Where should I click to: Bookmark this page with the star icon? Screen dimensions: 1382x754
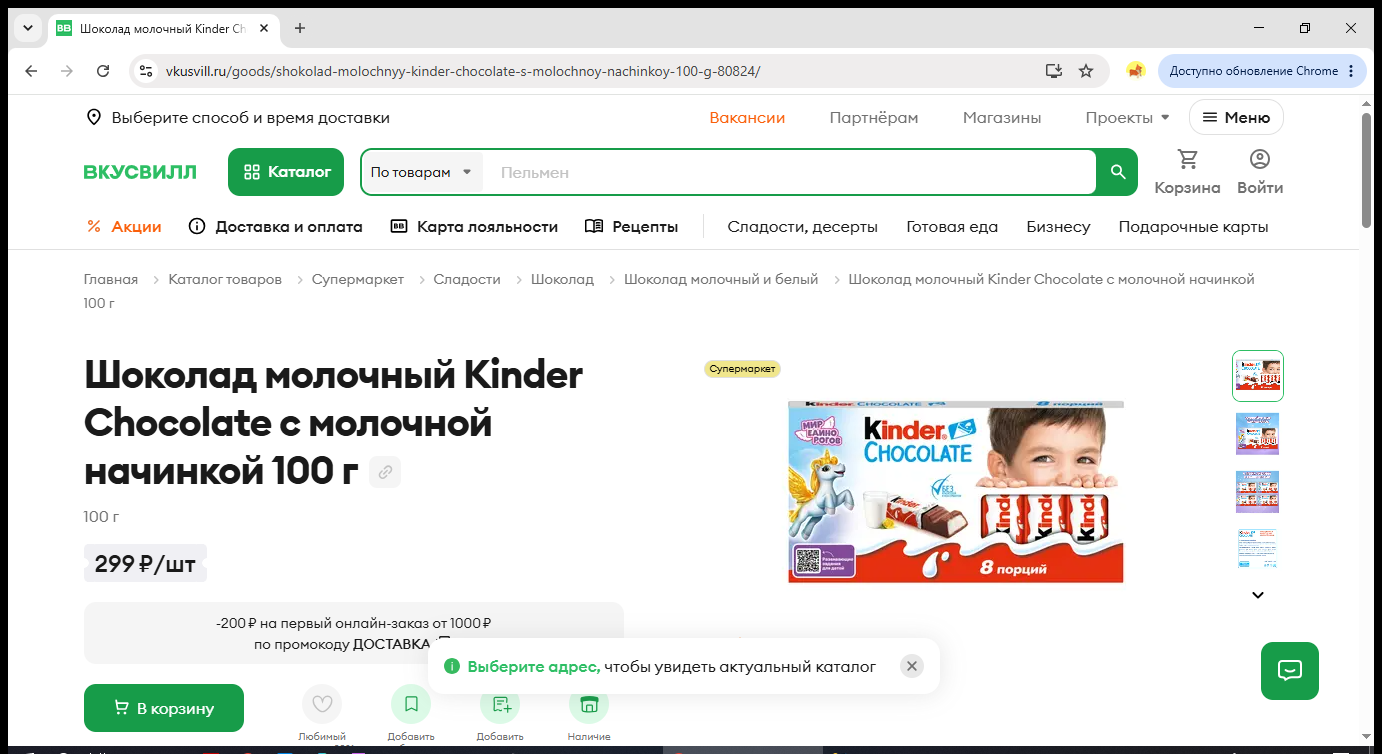point(1086,71)
